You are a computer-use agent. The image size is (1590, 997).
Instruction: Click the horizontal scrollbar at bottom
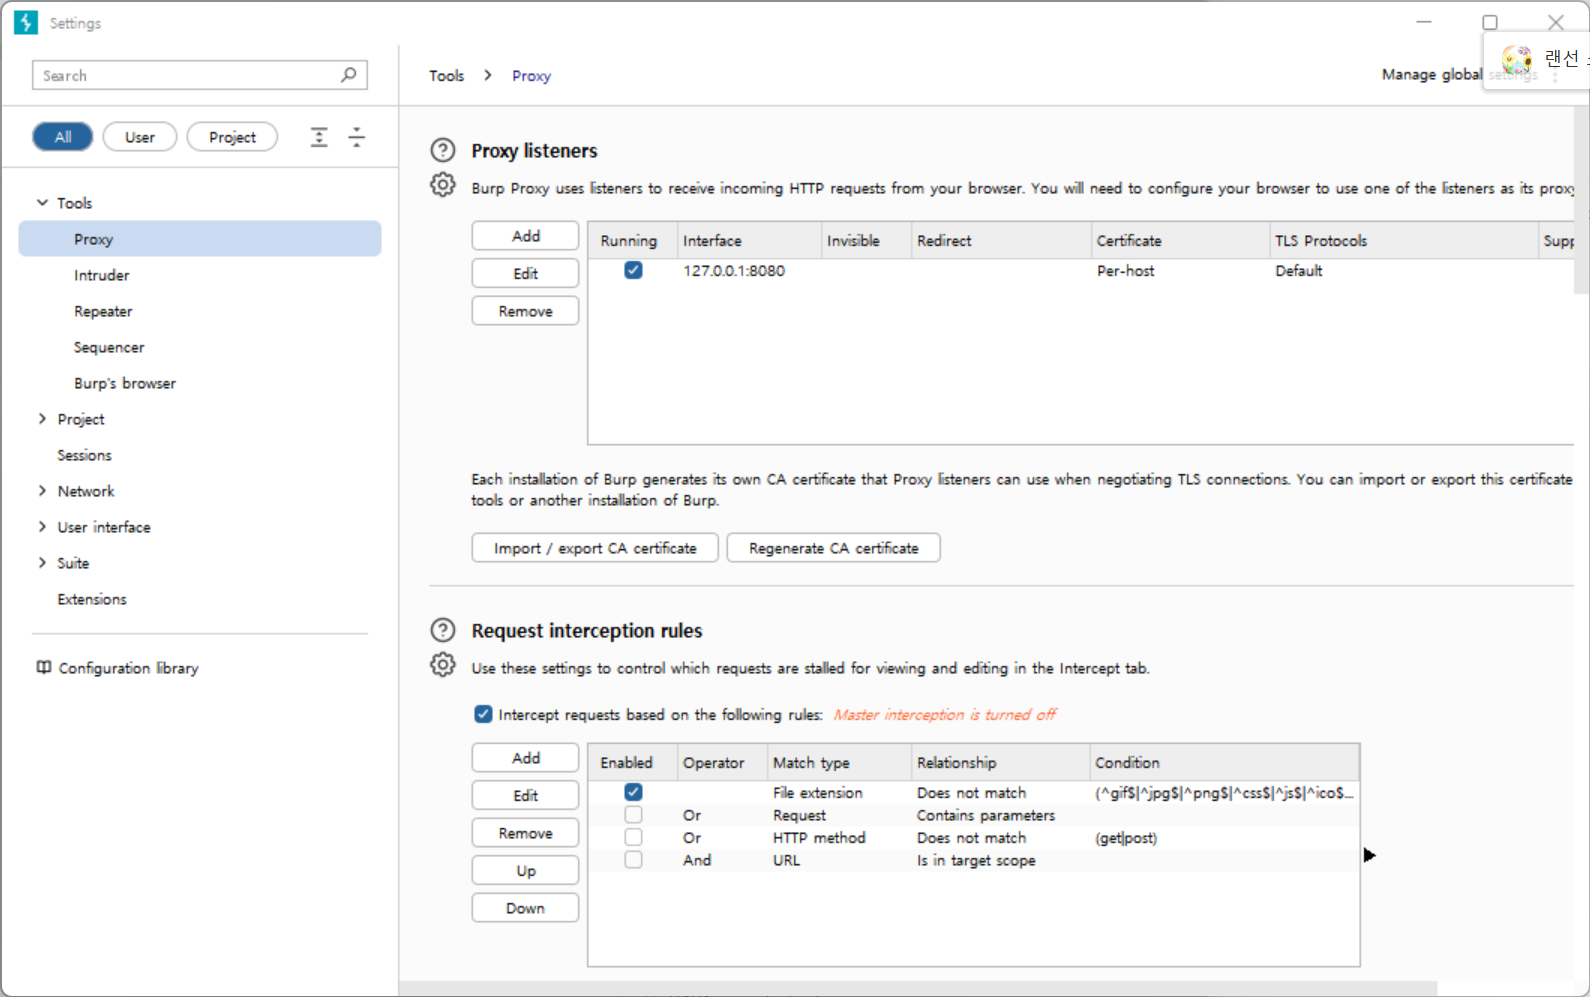(x=918, y=989)
